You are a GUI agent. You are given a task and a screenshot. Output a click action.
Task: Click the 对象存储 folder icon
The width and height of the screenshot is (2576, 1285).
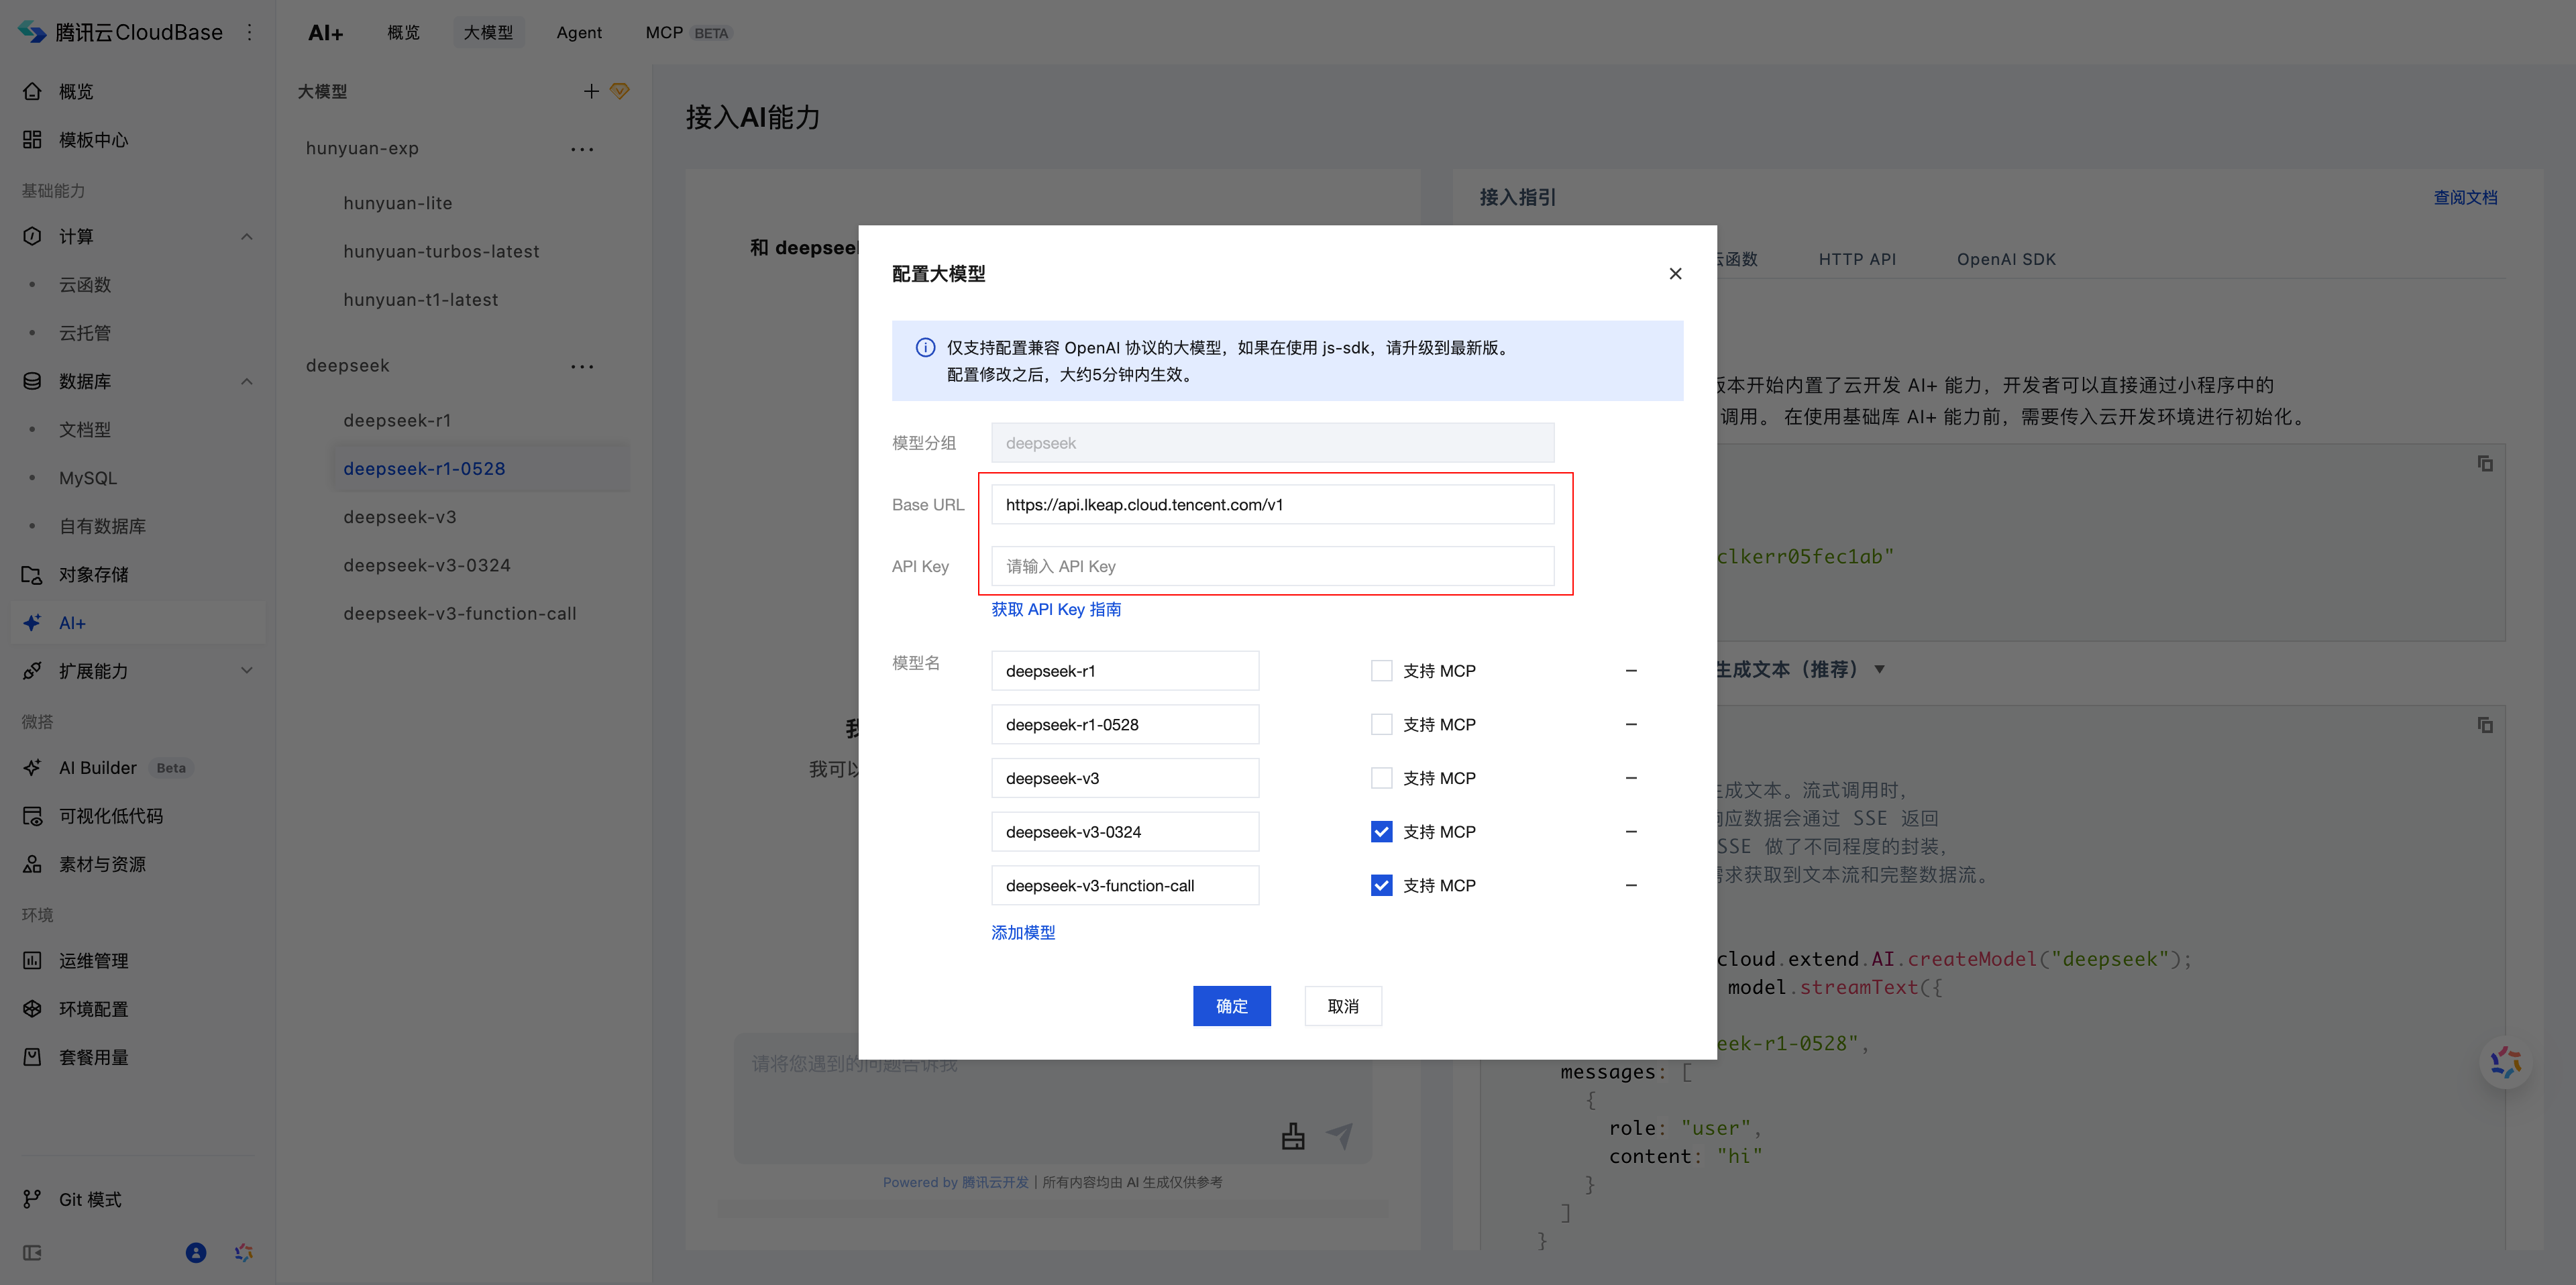32,574
